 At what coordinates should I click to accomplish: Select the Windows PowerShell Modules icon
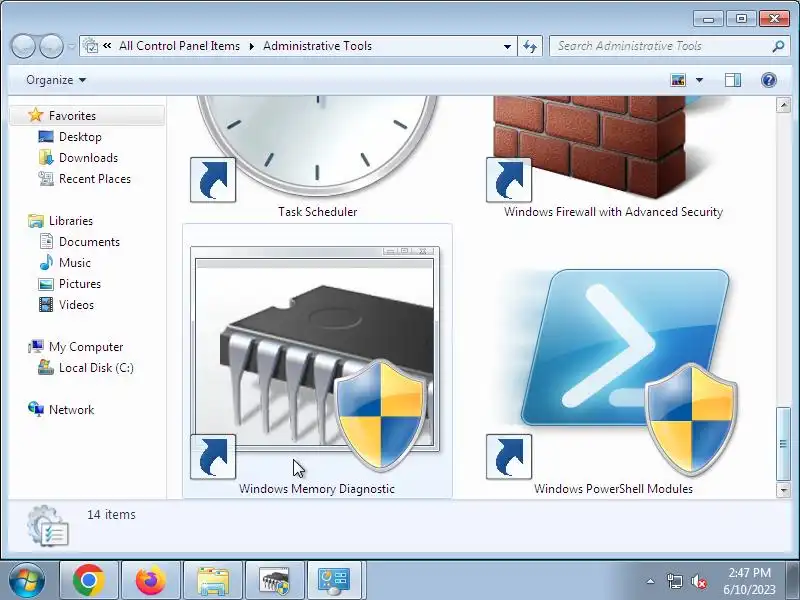tap(612, 372)
